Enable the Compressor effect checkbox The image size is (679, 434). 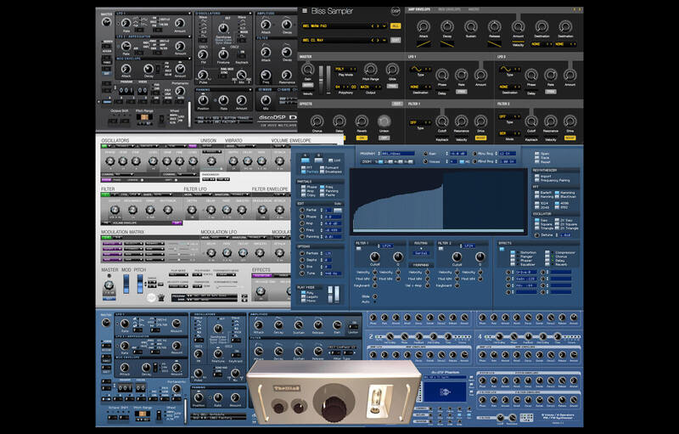click(x=548, y=252)
